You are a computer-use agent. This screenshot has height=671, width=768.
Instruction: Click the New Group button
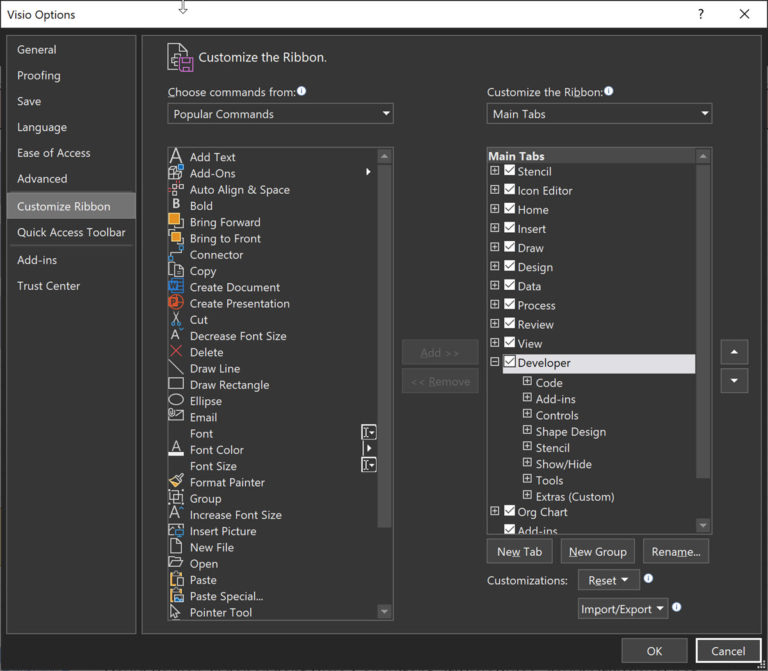click(x=597, y=552)
